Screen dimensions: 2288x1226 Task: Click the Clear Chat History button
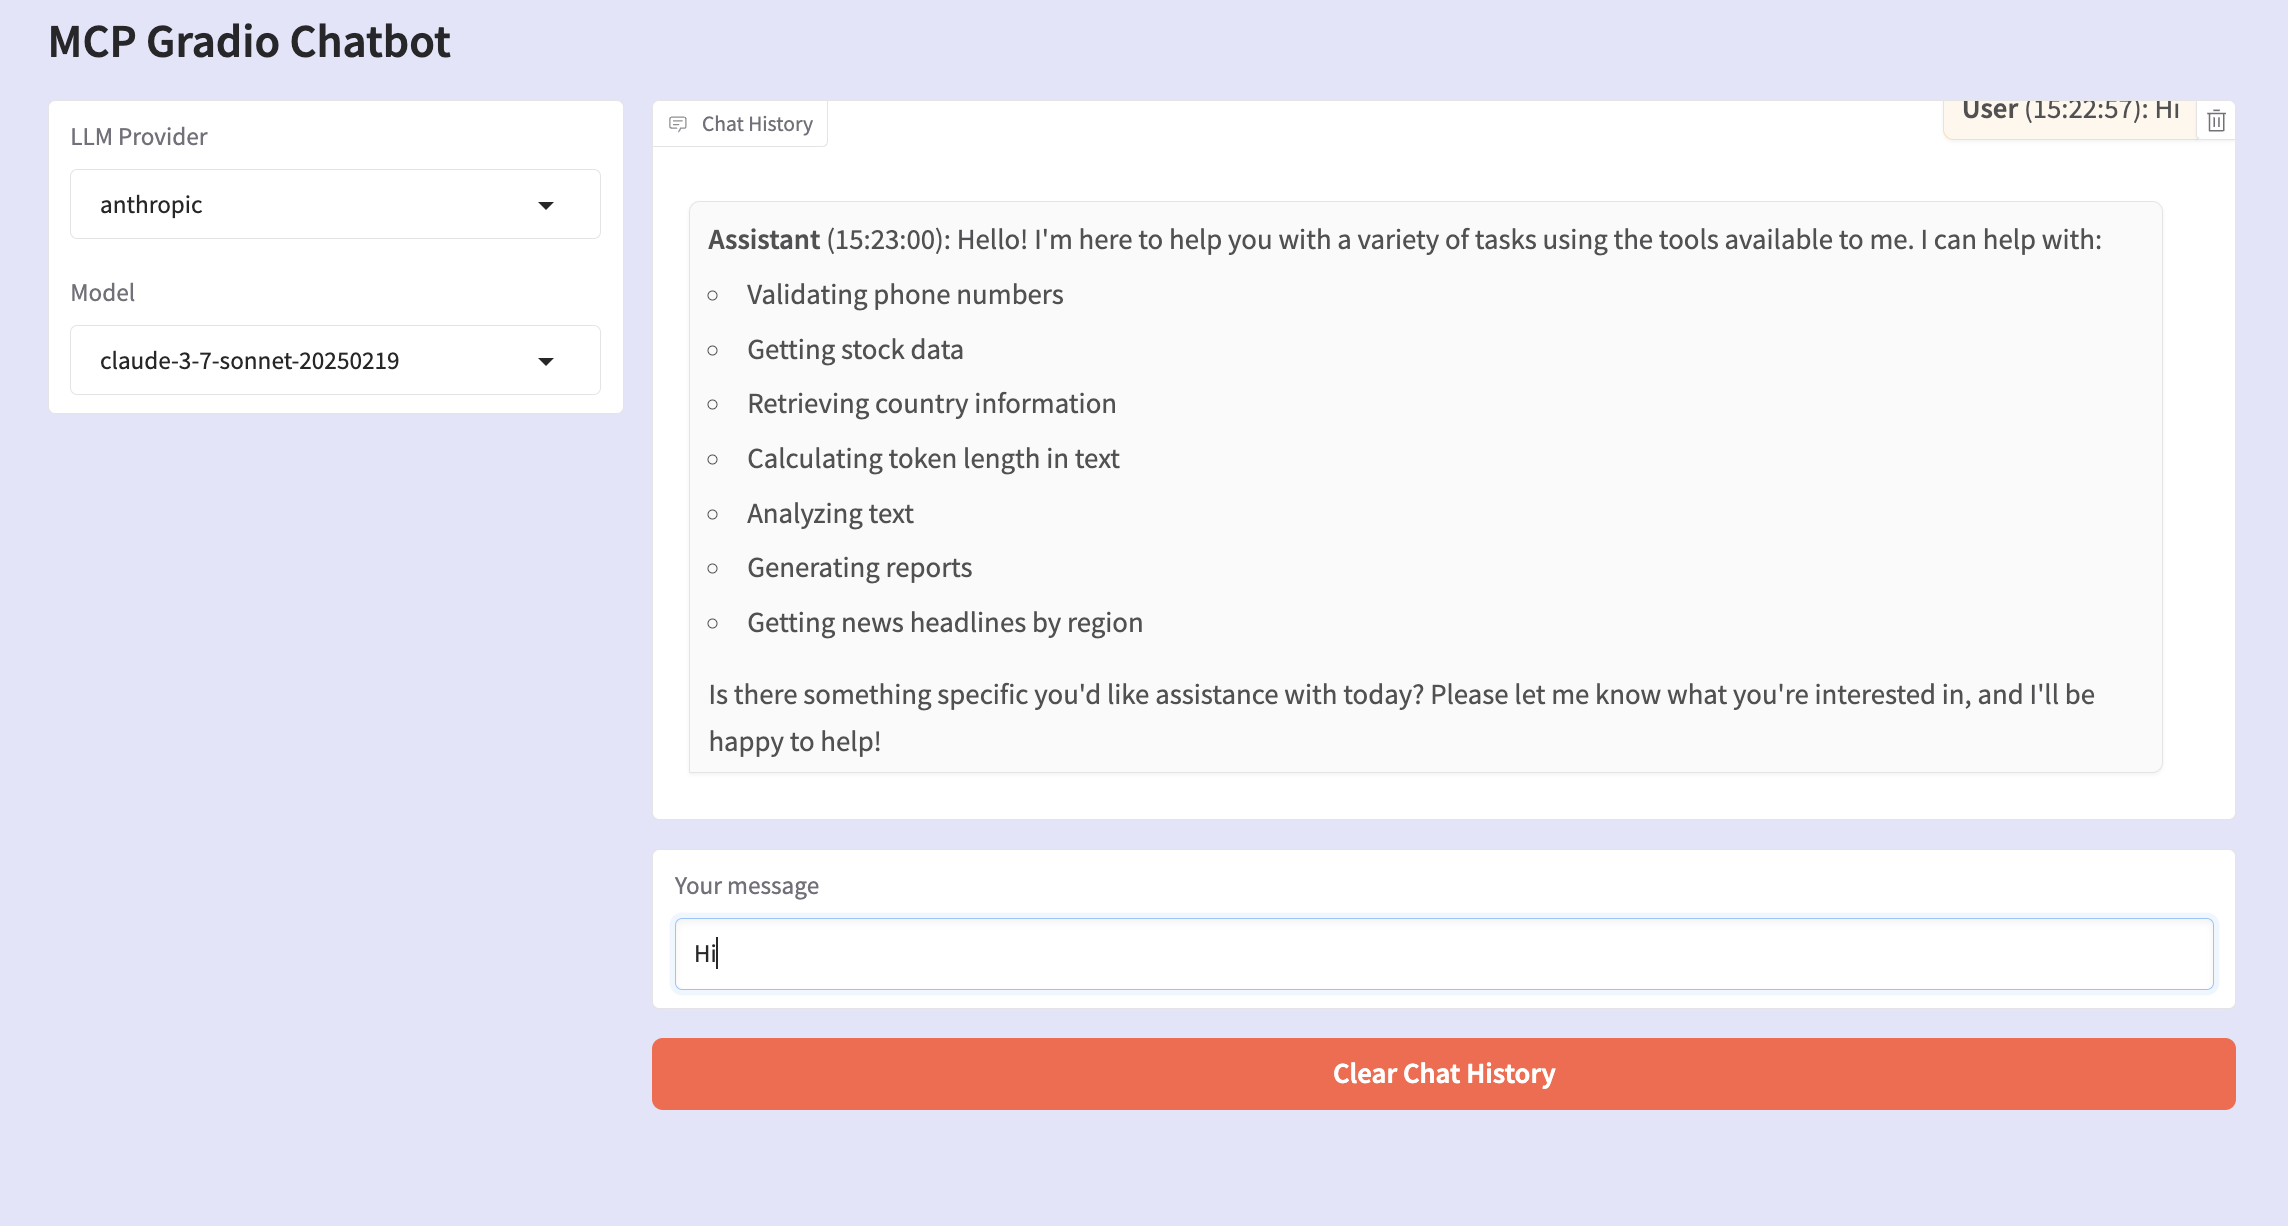pyautogui.click(x=1443, y=1073)
